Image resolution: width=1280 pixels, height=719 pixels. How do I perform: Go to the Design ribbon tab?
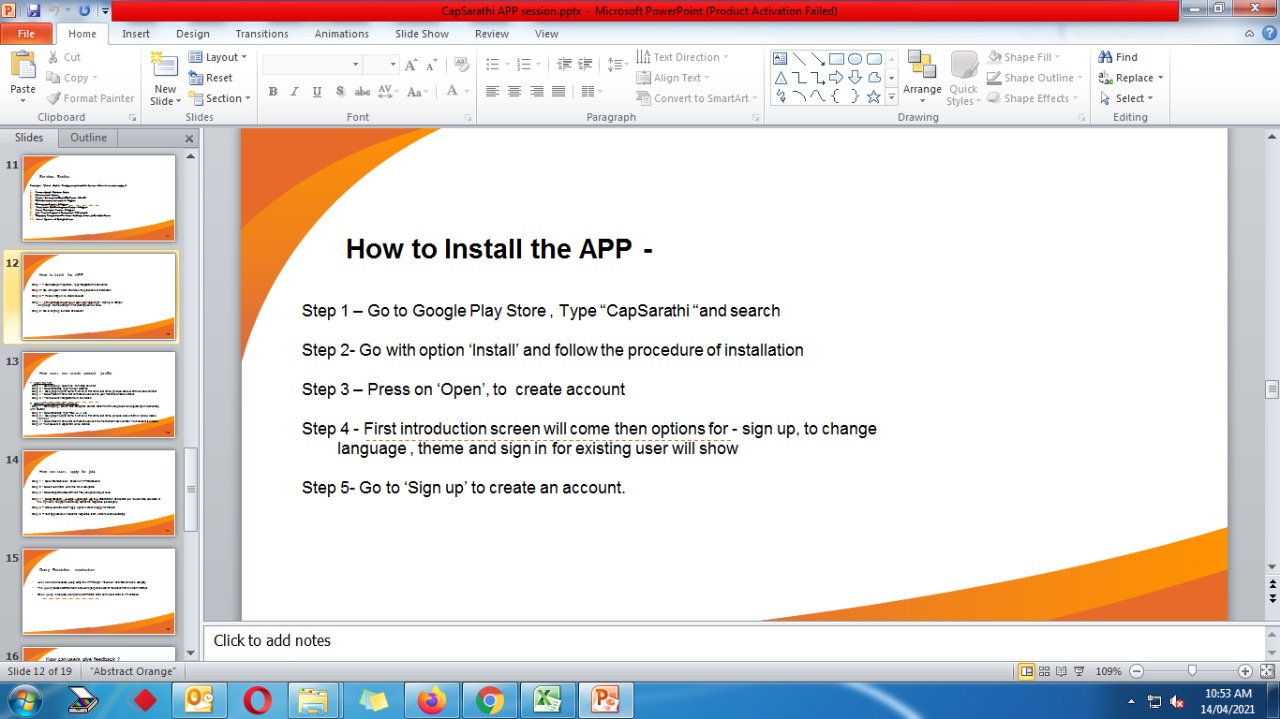coord(193,33)
